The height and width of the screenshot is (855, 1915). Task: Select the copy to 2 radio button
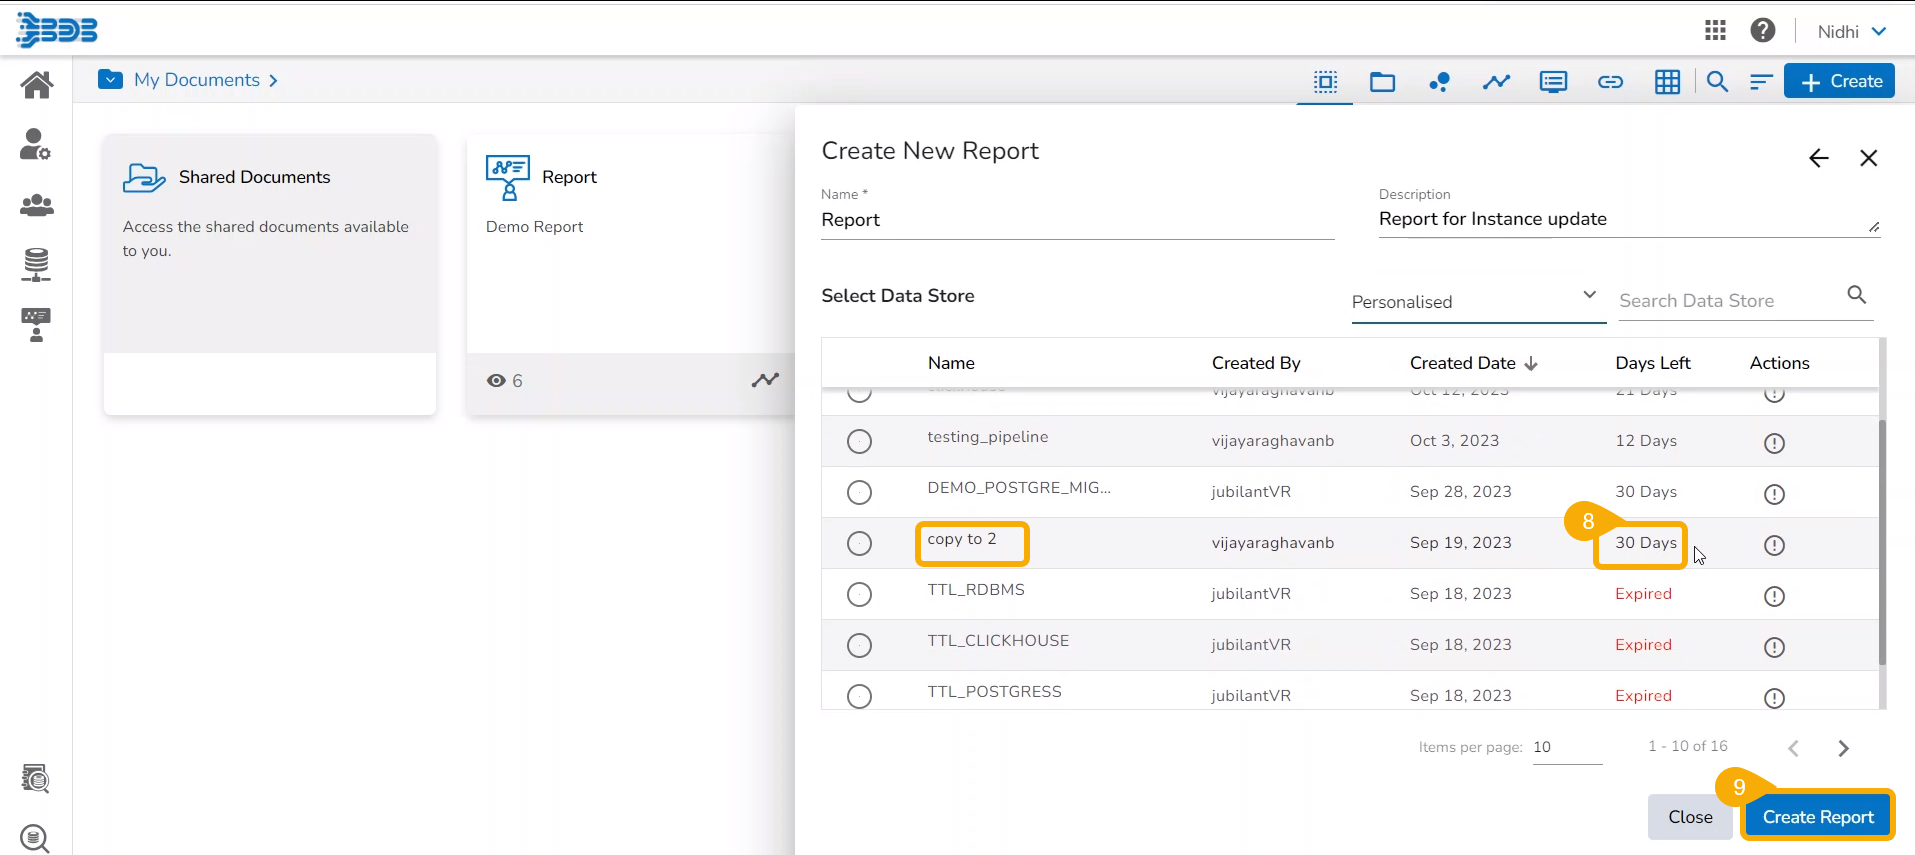coord(859,543)
